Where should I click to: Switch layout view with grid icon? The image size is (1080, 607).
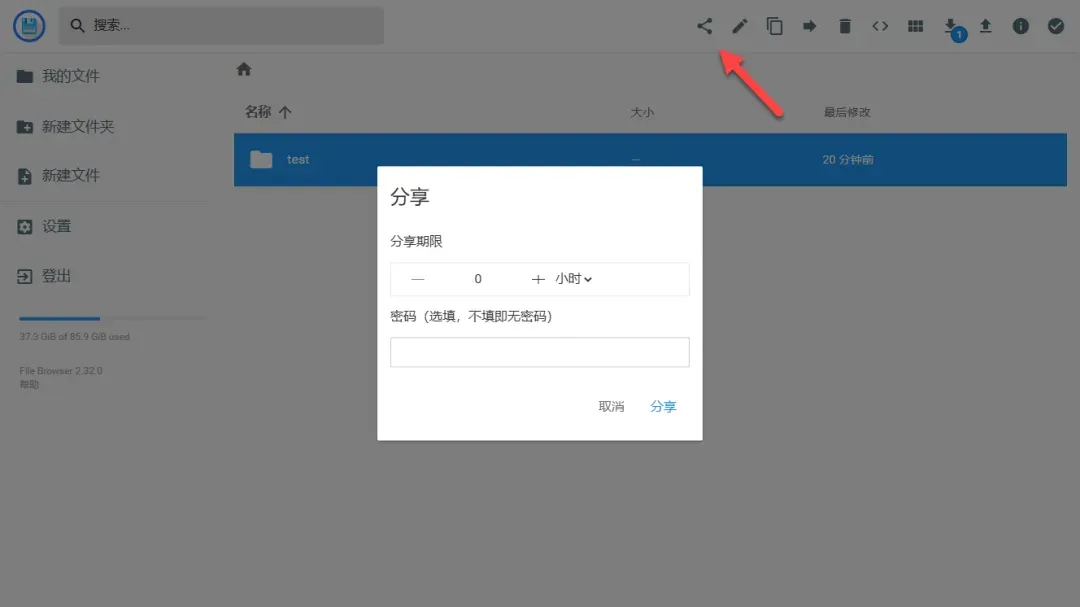click(x=914, y=26)
